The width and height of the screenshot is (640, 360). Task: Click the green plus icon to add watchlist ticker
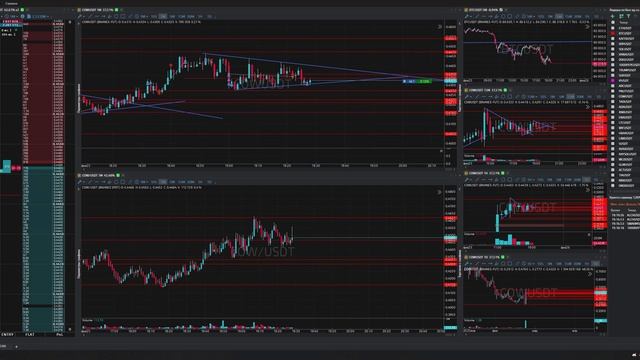pyautogui.click(x=612, y=16)
